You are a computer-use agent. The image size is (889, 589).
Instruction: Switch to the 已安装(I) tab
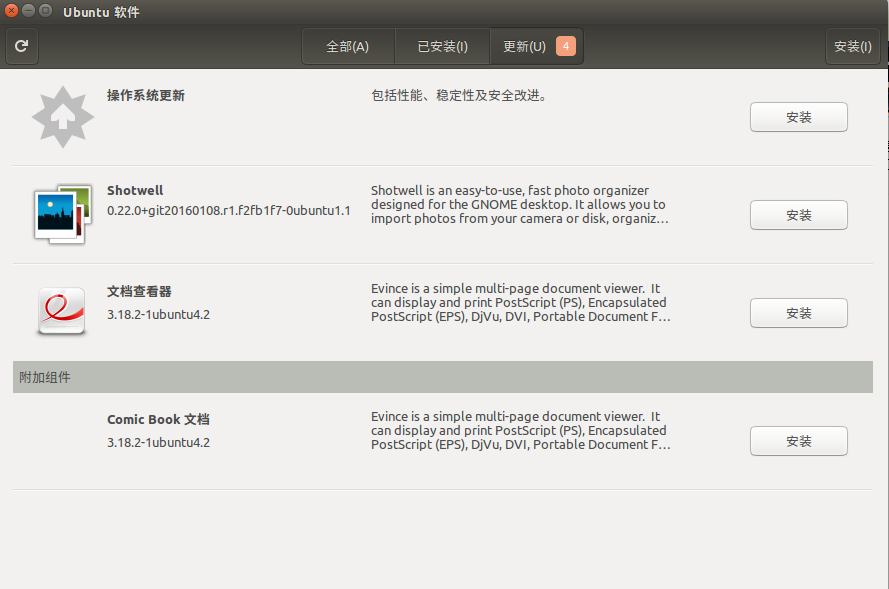(x=443, y=46)
